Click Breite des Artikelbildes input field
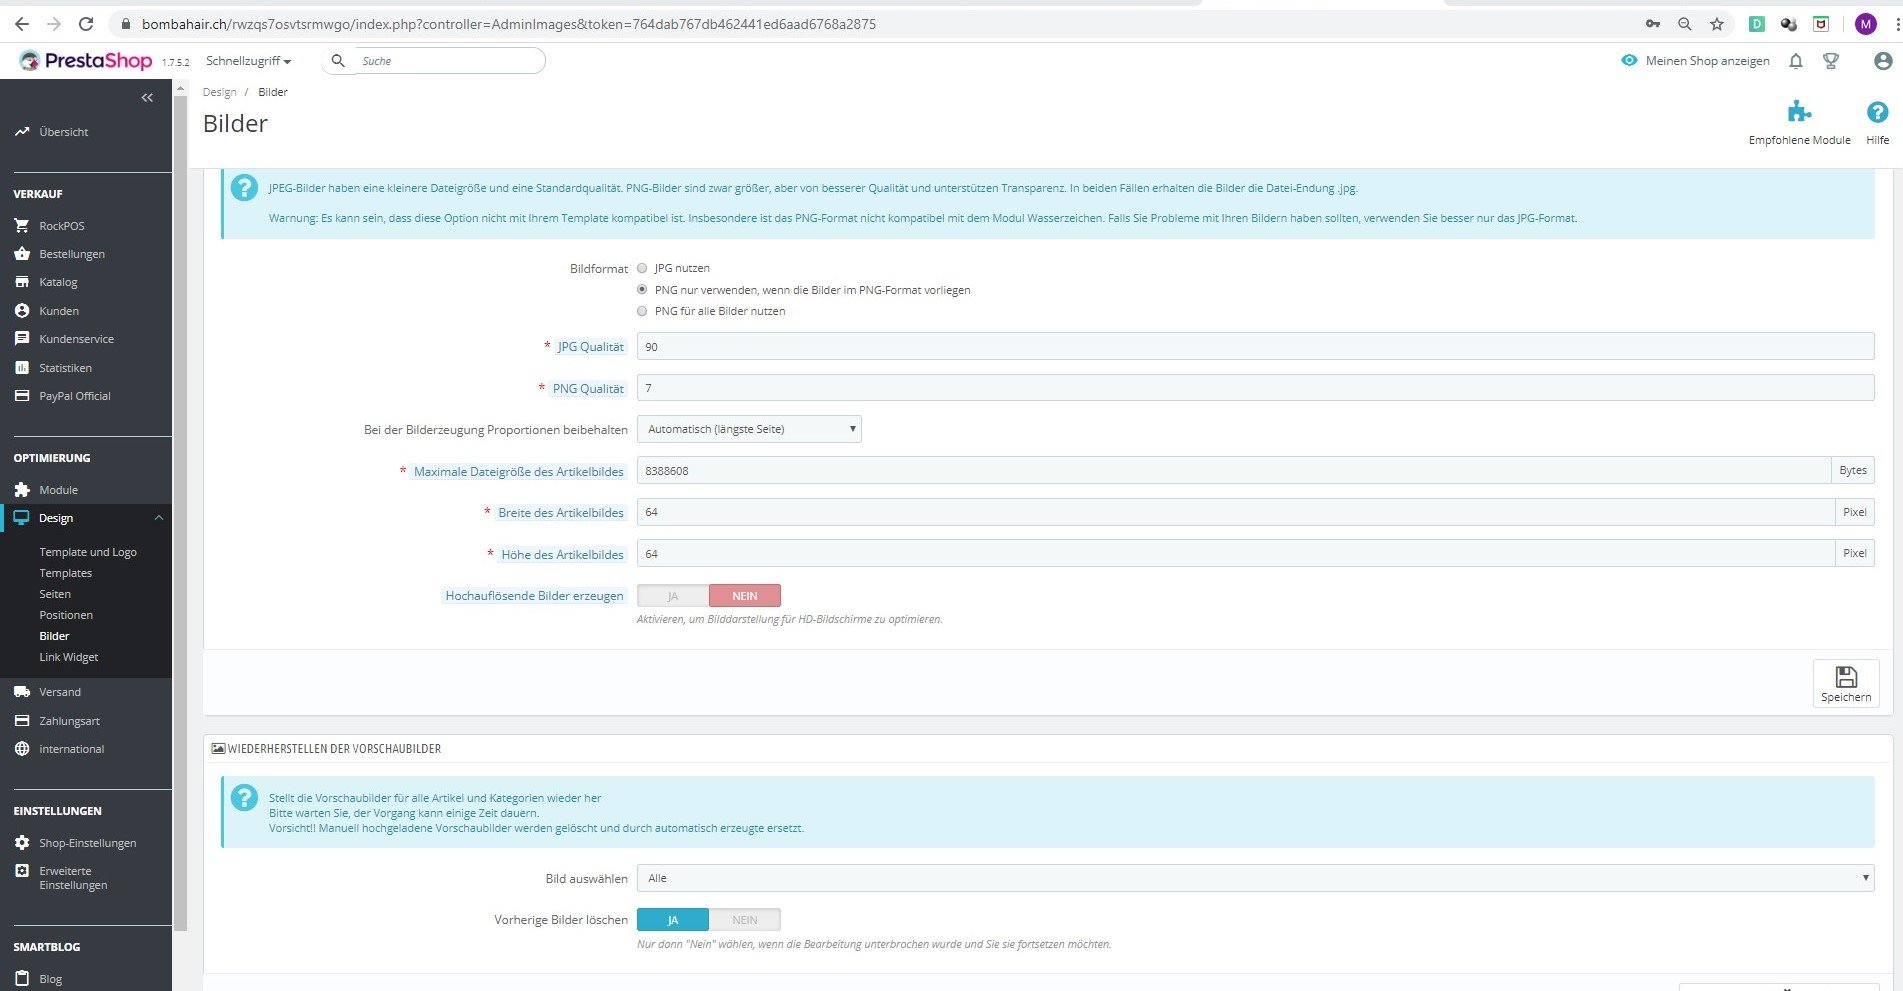Image resolution: width=1903 pixels, height=991 pixels. pos(1235,512)
